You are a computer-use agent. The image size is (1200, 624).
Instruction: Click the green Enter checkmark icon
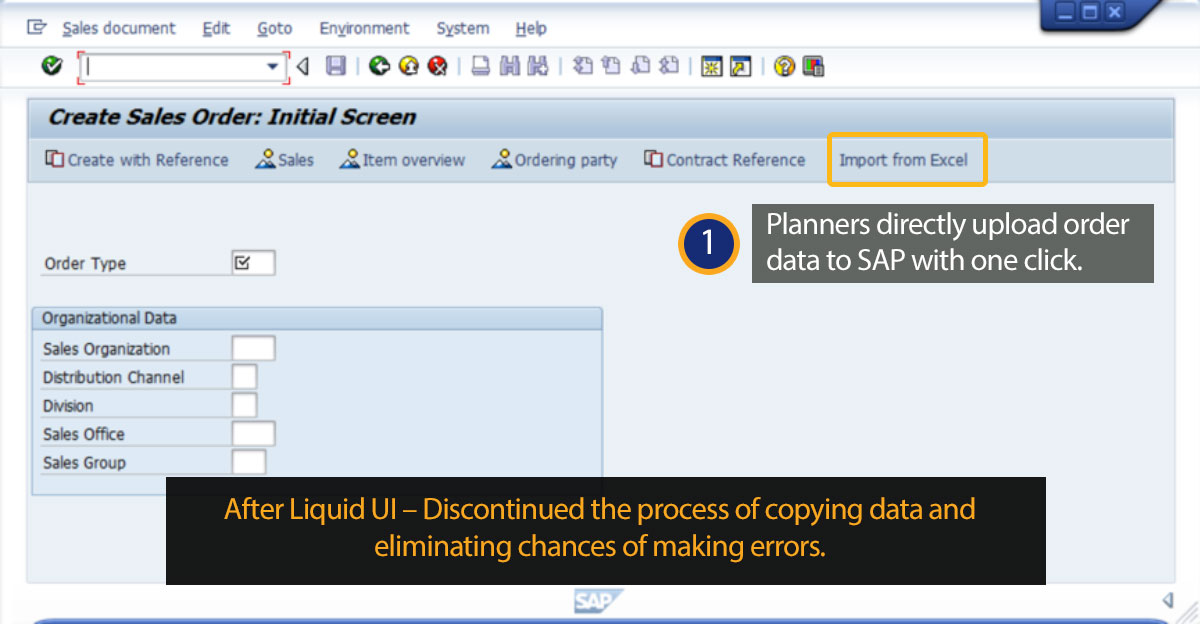coord(51,66)
